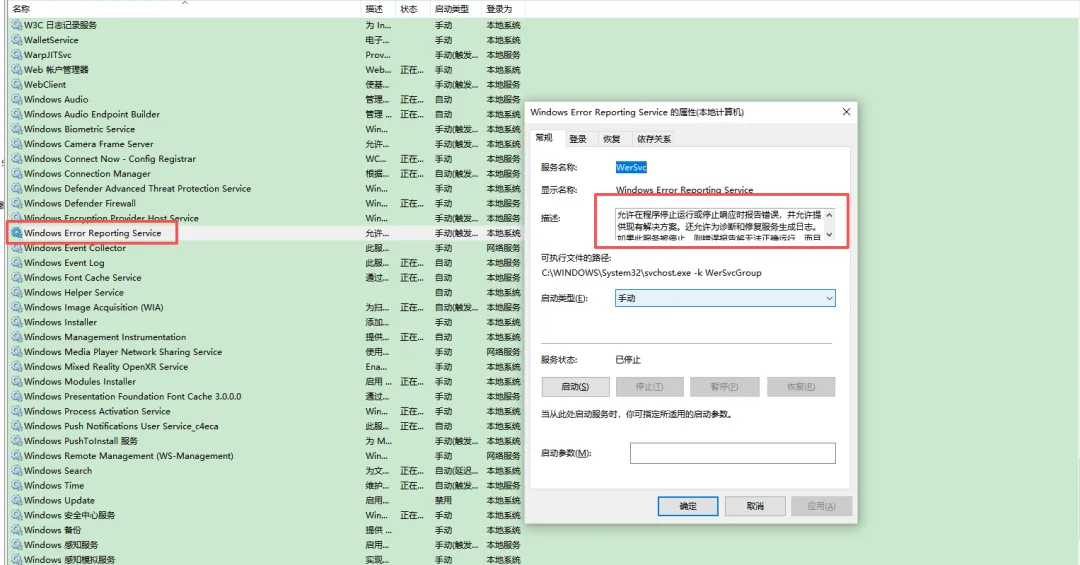
Task: Click gear icon of Windows Camera Frame Server
Action: (x=17, y=144)
